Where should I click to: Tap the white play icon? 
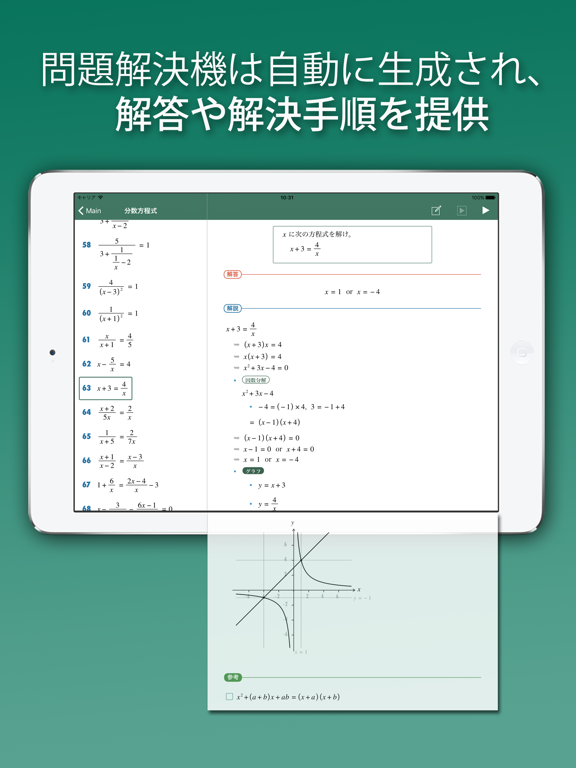click(x=485, y=210)
